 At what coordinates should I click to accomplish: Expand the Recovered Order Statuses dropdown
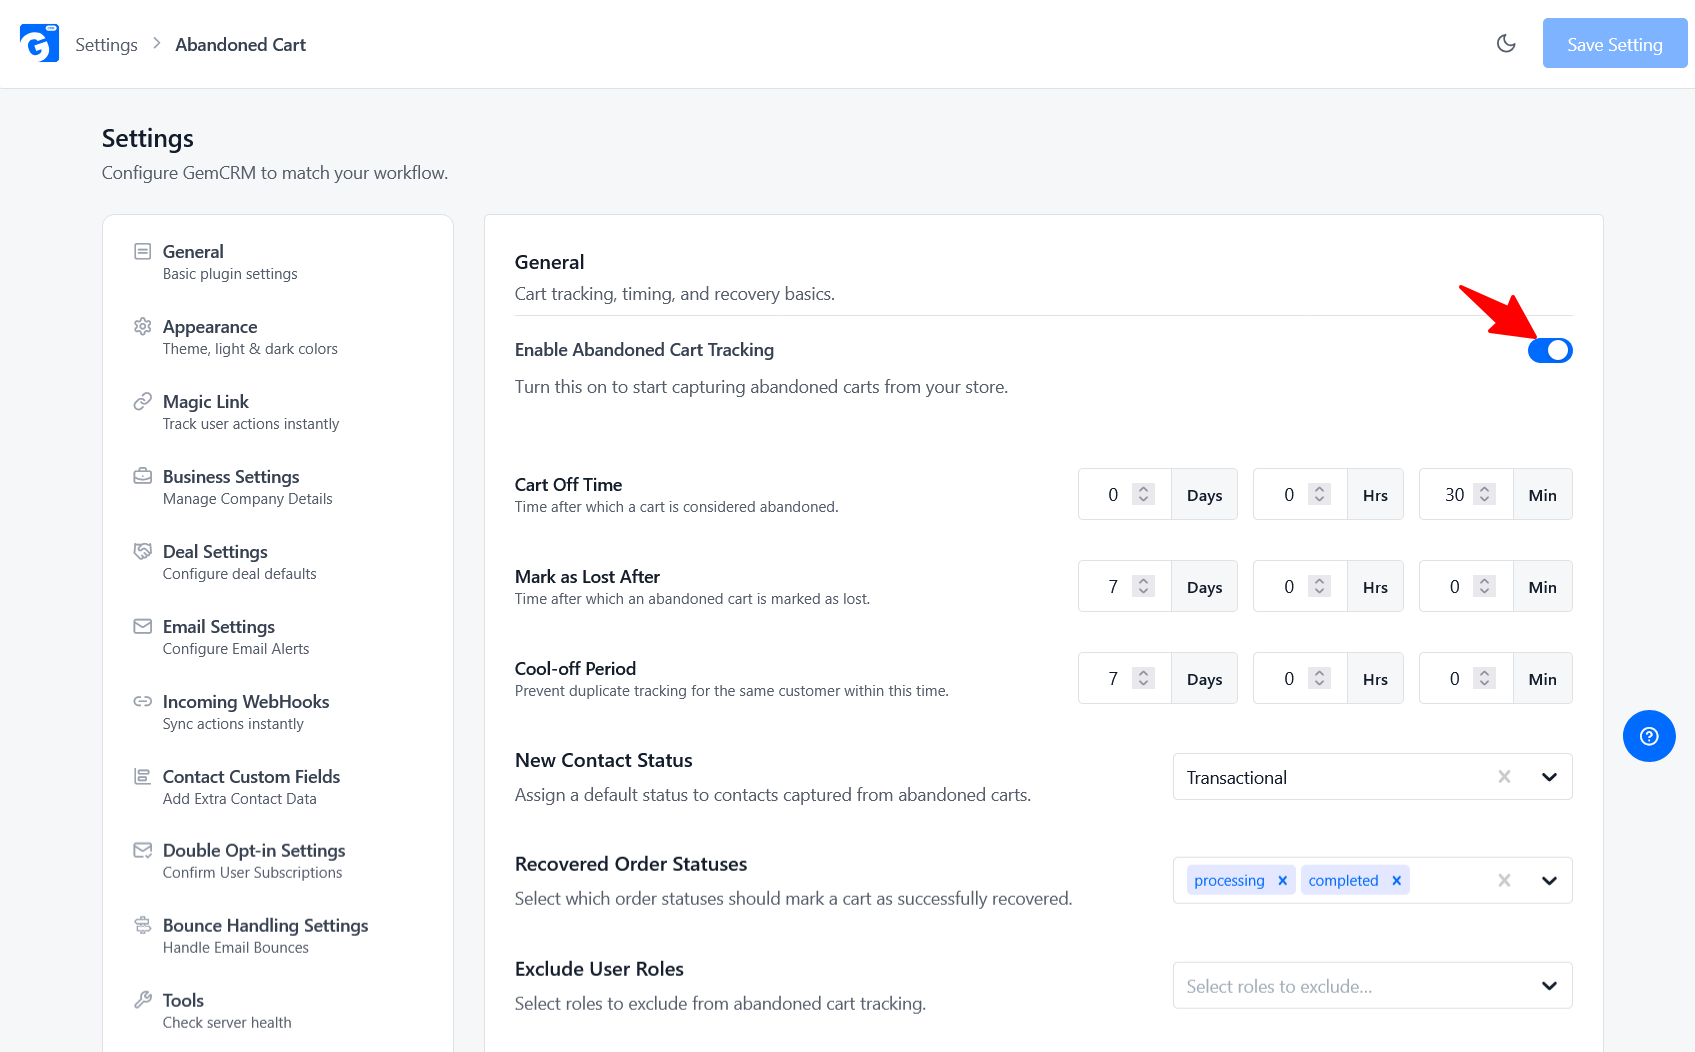1549,880
